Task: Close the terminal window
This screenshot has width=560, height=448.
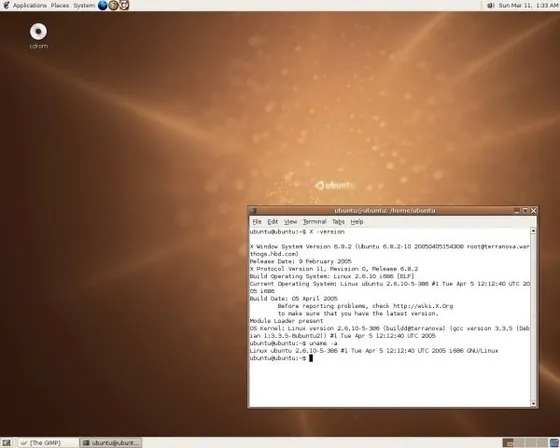Action: tap(534, 211)
